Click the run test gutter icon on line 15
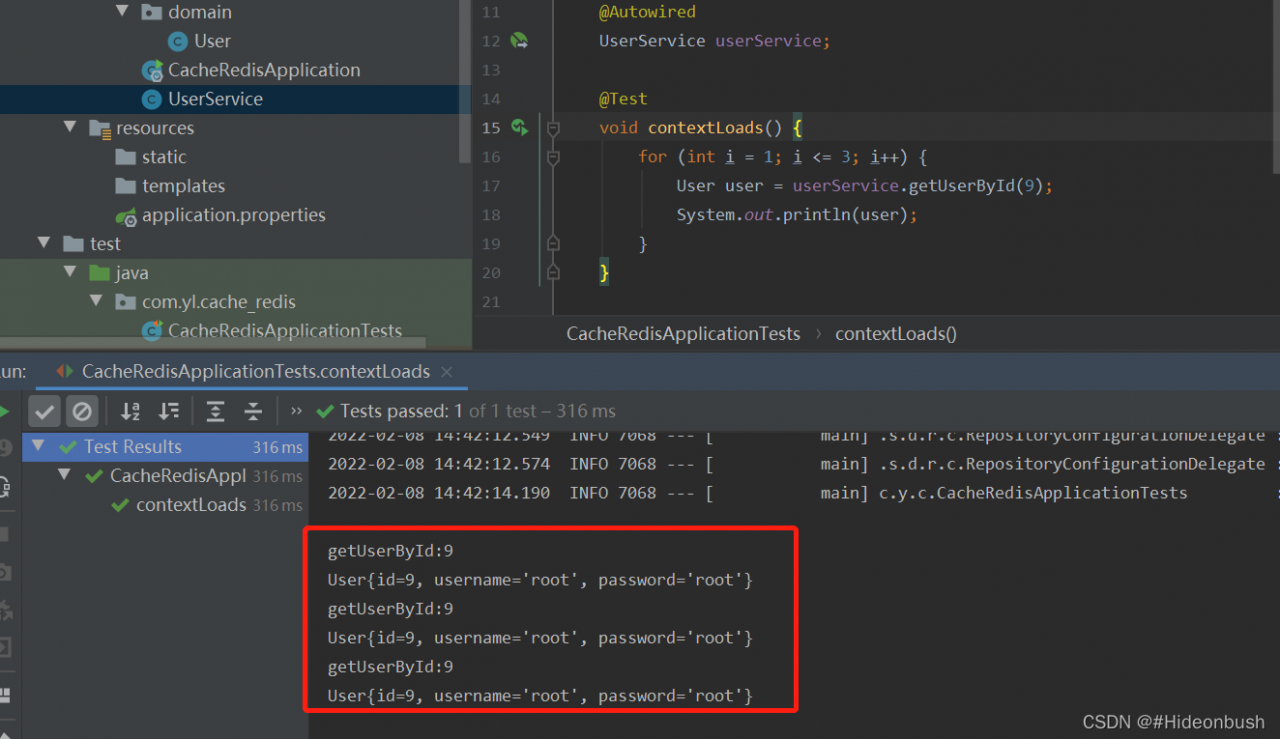This screenshot has height=739, width=1280. (519, 127)
